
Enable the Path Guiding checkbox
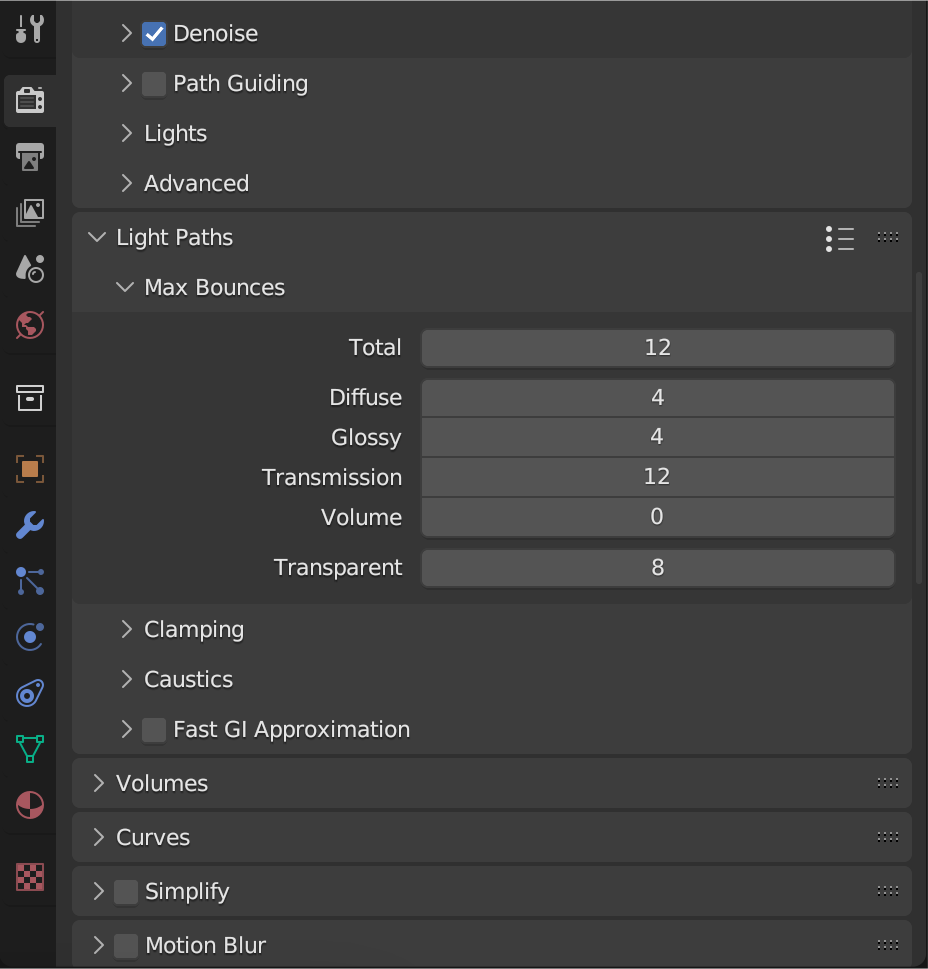(154, 84)
